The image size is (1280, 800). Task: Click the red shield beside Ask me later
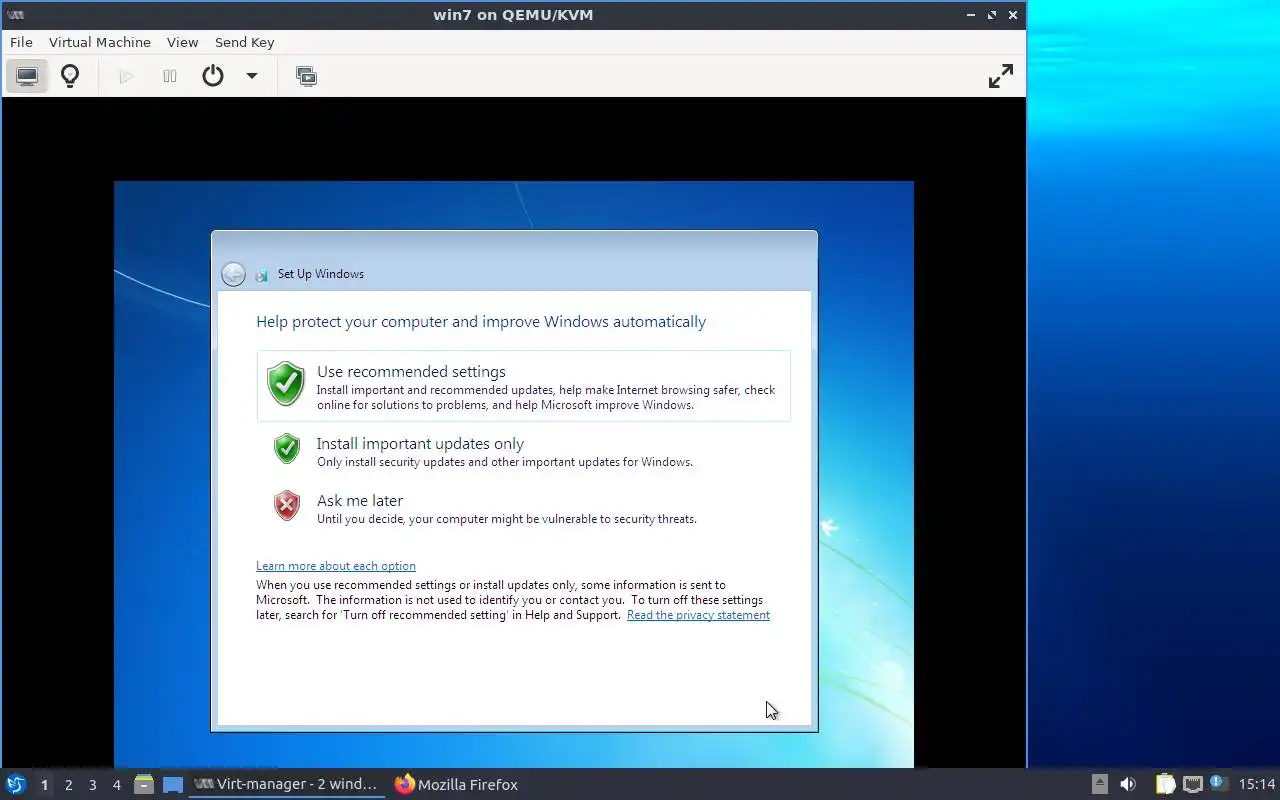pyautogui.click(x=287, y=505)
